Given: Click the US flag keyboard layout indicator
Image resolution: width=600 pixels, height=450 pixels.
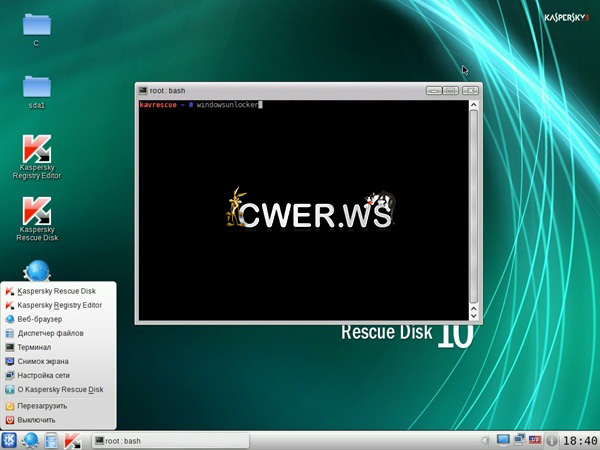Looking at the screenshot, I should pyautogui.click(x=535, y=440).
